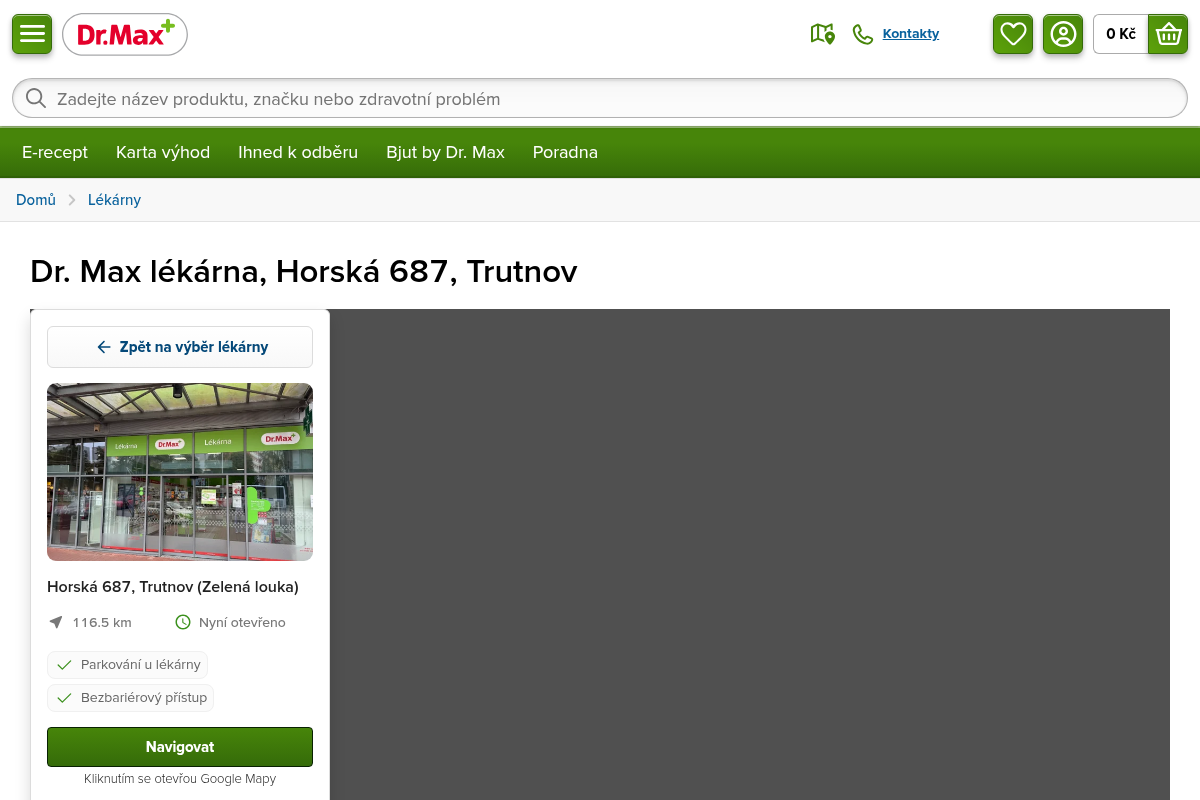Screen dimensions: 1200x800
Task: Open Bjut by Dr. Max menu item
Action: [x=445, y=152]
